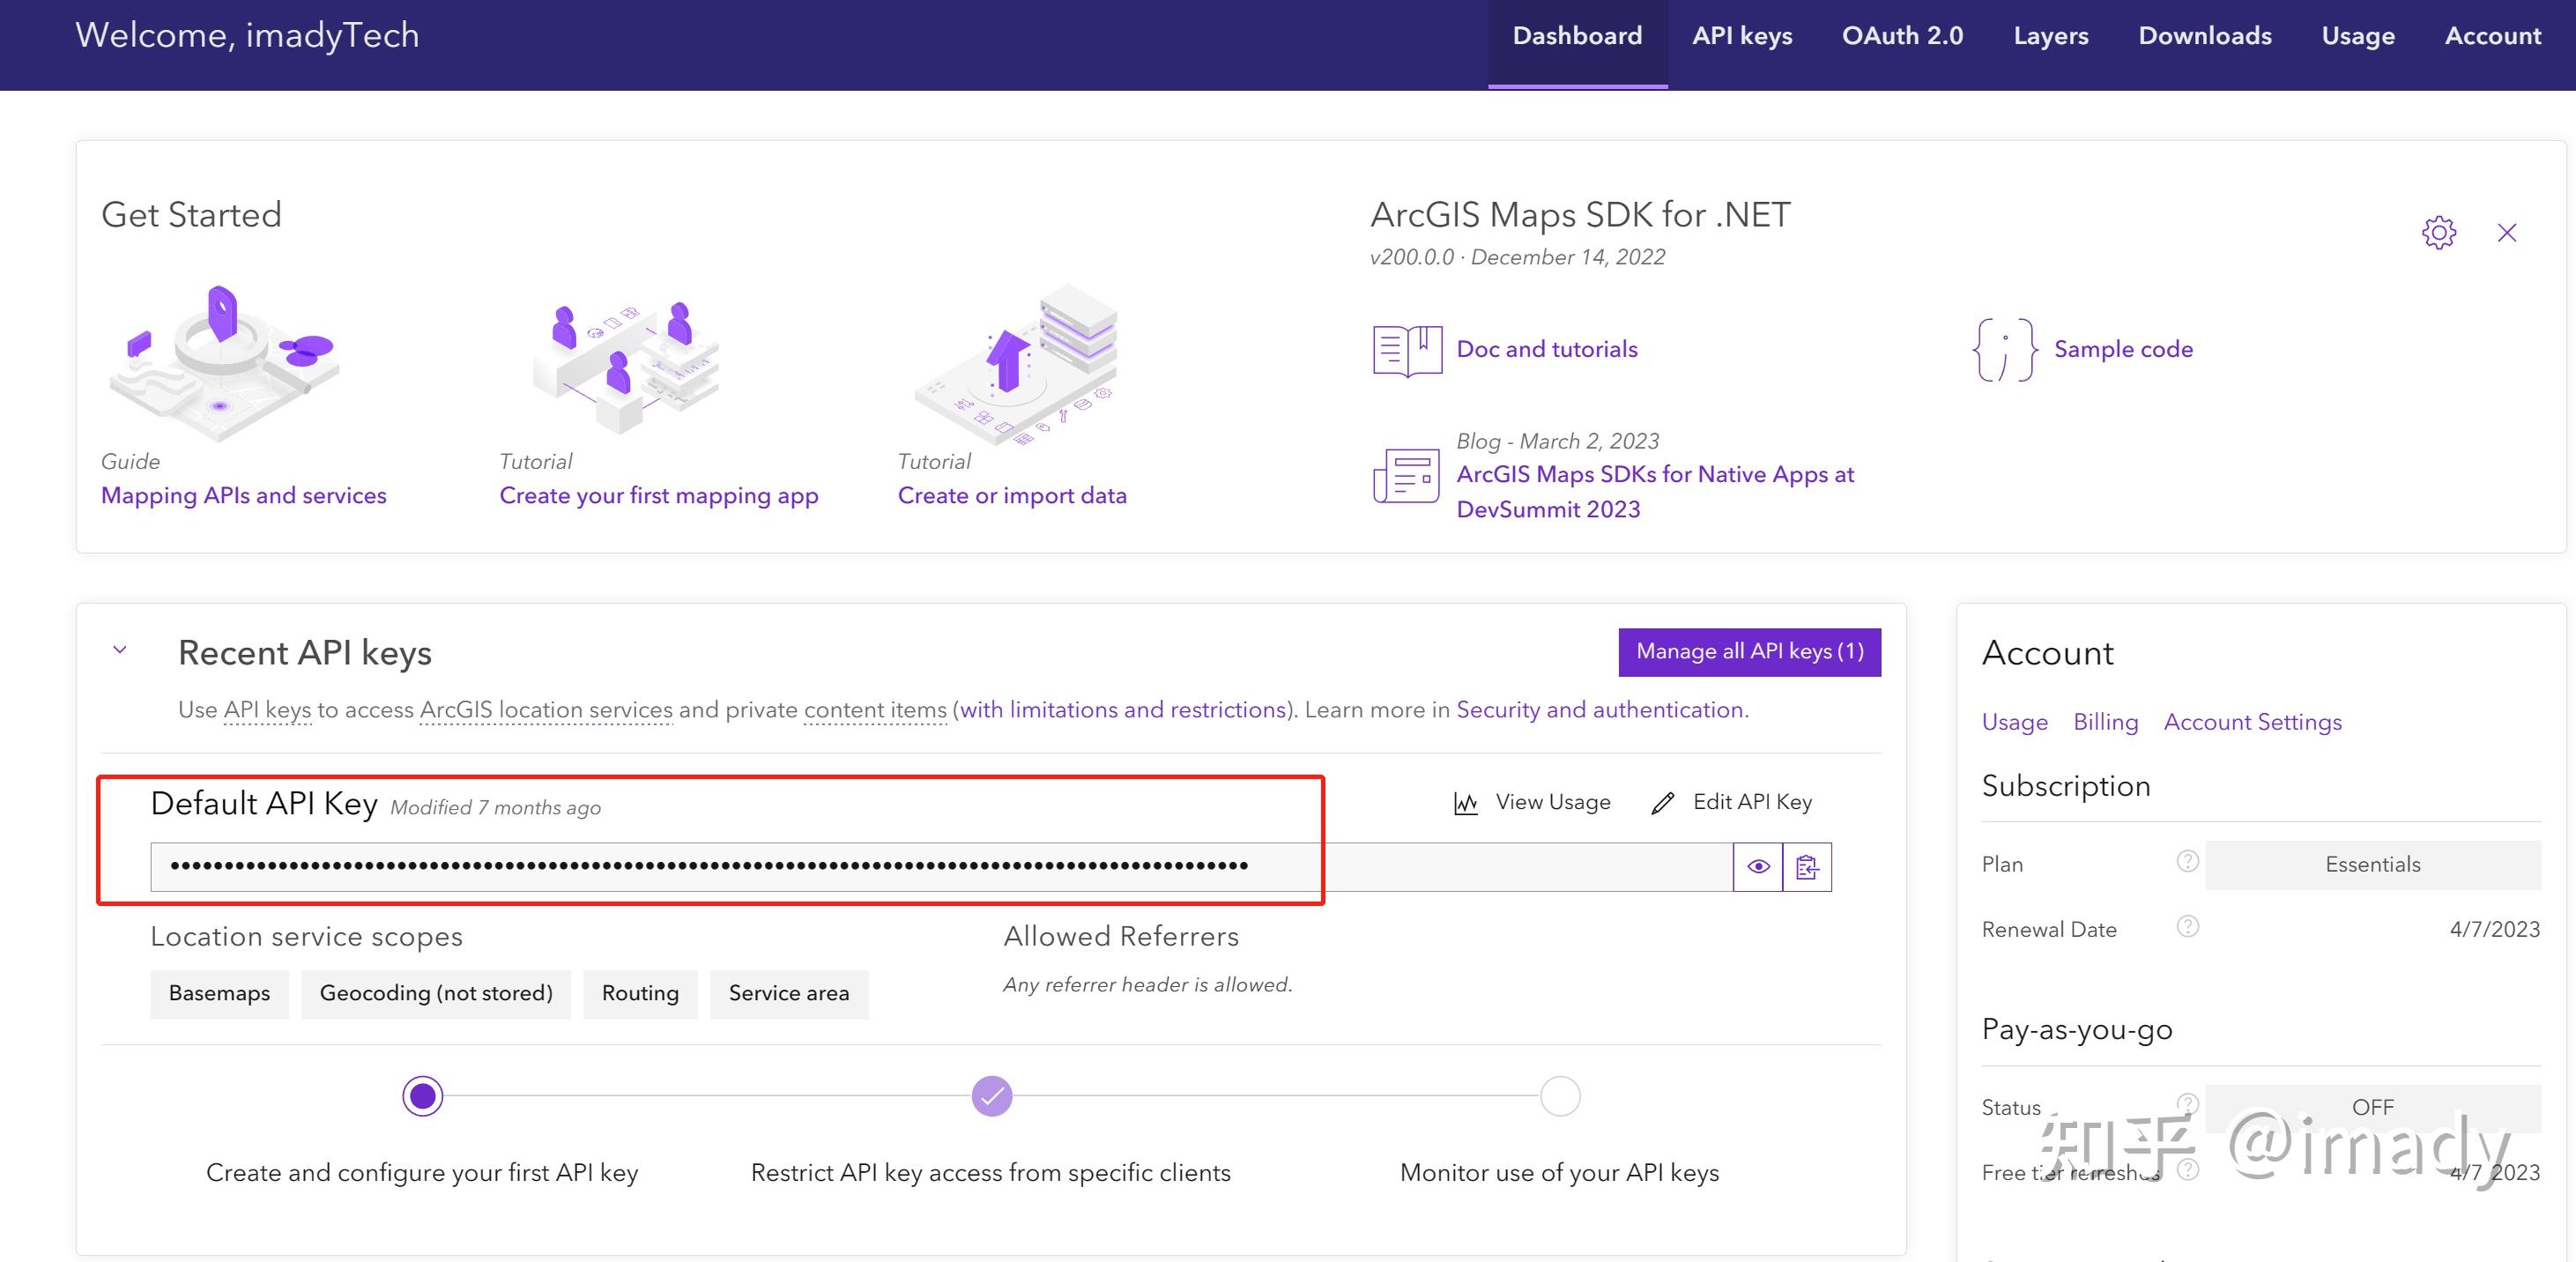Click the Edit API Key pencil icon
The width and height of the screenshot is (2576, 1262).
[1662, 803]
